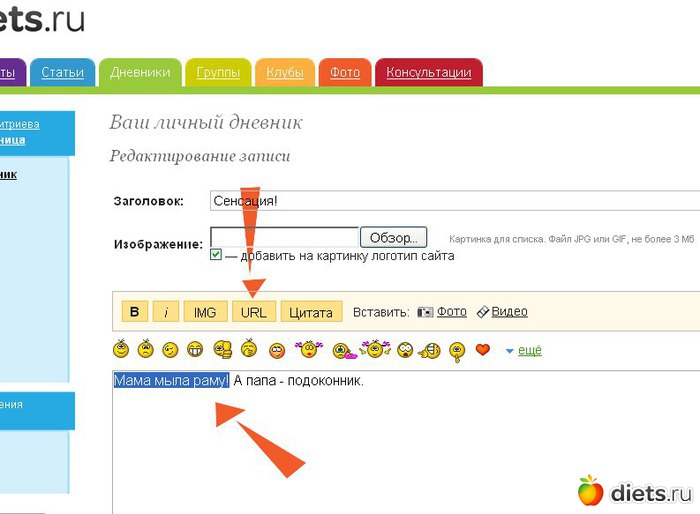The height and width of the screenshot is (514, 700).
Task: Click the video icon next to Видео
Action: pos(482,312)
